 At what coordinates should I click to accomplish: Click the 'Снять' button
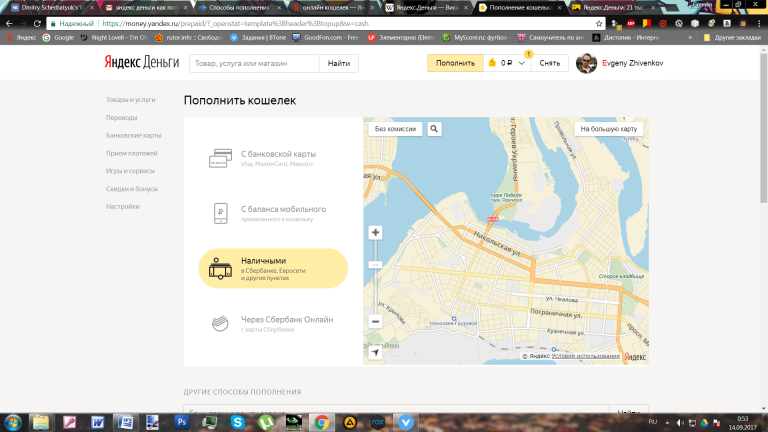click(x=550, y=63)
